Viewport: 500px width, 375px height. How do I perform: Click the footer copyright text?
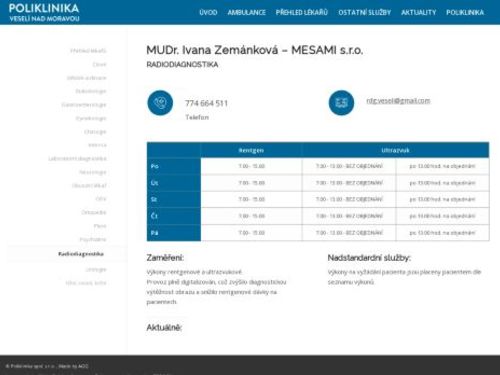coord(47,366)
